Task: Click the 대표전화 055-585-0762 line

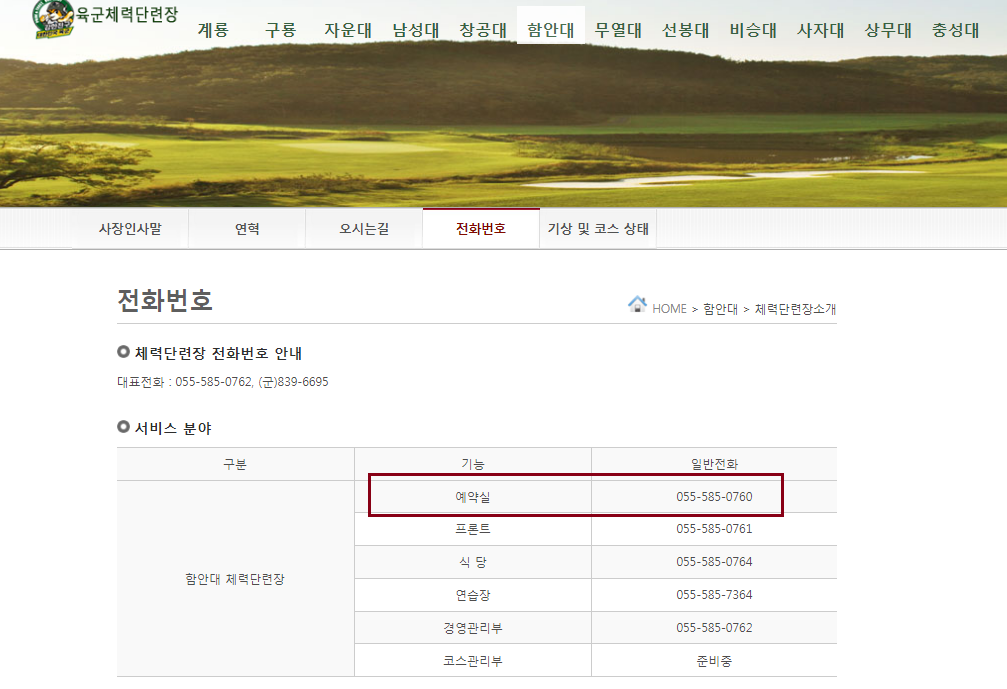Action: tap(223, 382)
